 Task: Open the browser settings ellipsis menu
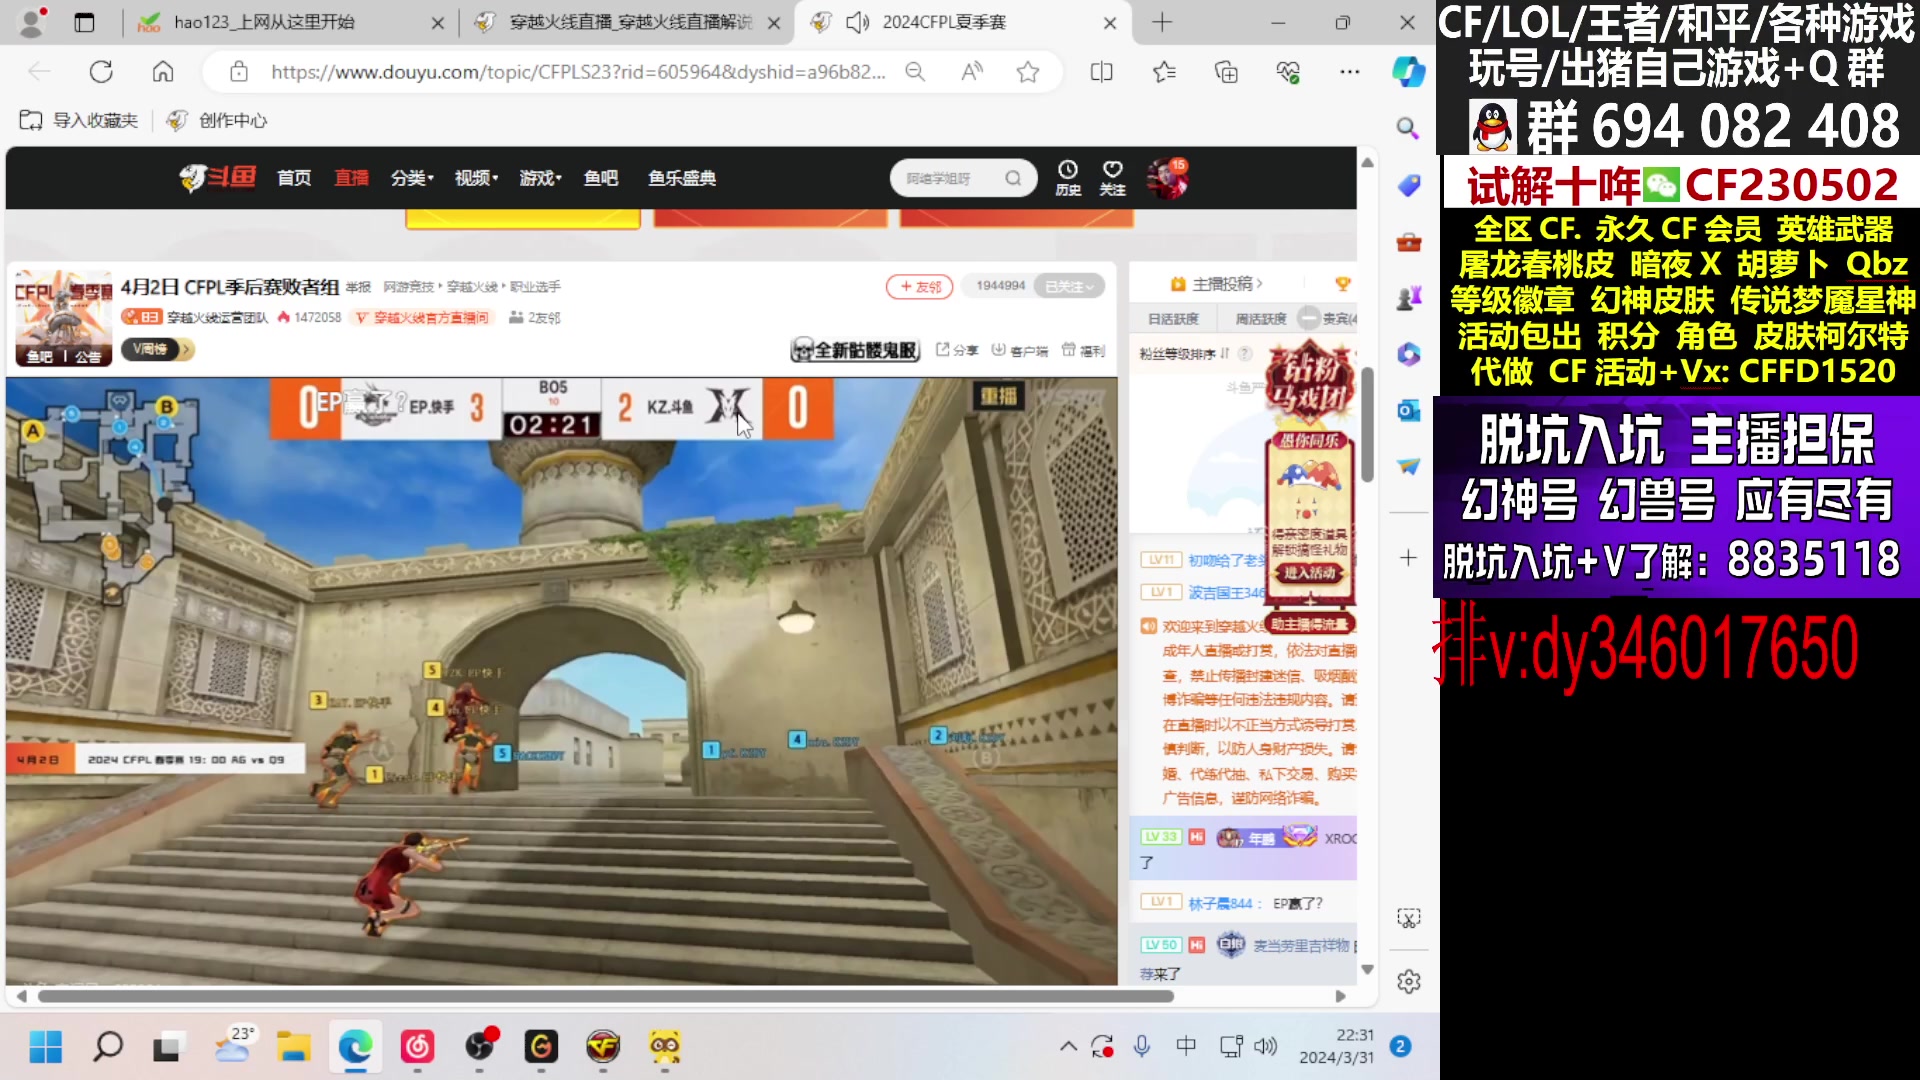pyautogui.click(x=1350, y=72)
